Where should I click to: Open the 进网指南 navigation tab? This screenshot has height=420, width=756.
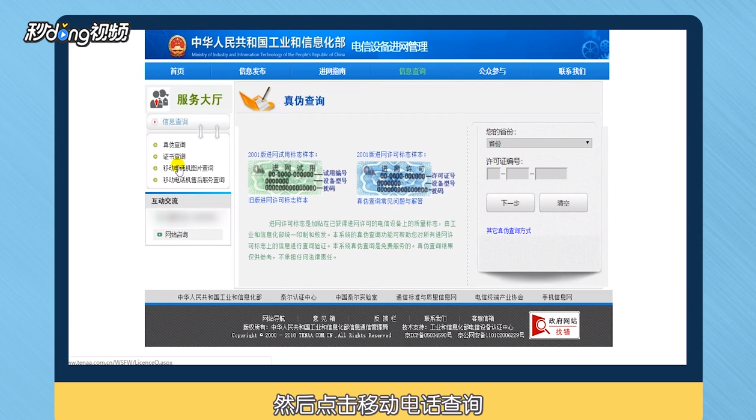(332, 71)
